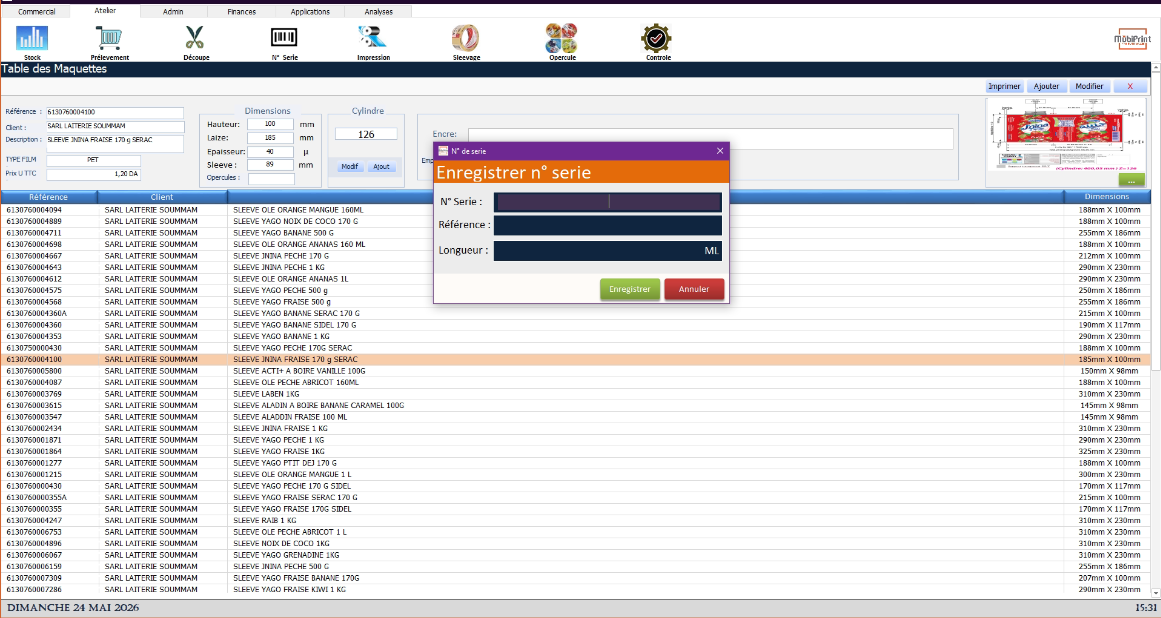Select row SLEEVE YAGO GRENADINE 1KG

(576, 555)
